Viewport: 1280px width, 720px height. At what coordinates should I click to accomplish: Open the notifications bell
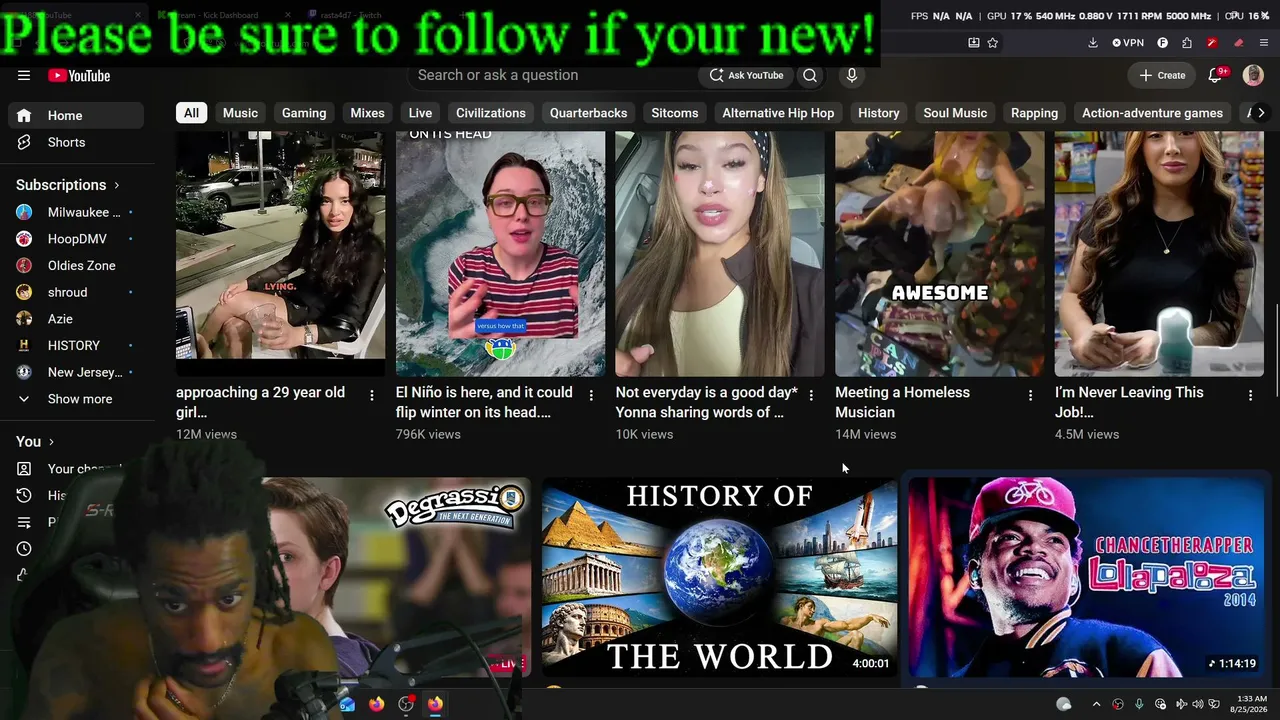click(1216, 75)
